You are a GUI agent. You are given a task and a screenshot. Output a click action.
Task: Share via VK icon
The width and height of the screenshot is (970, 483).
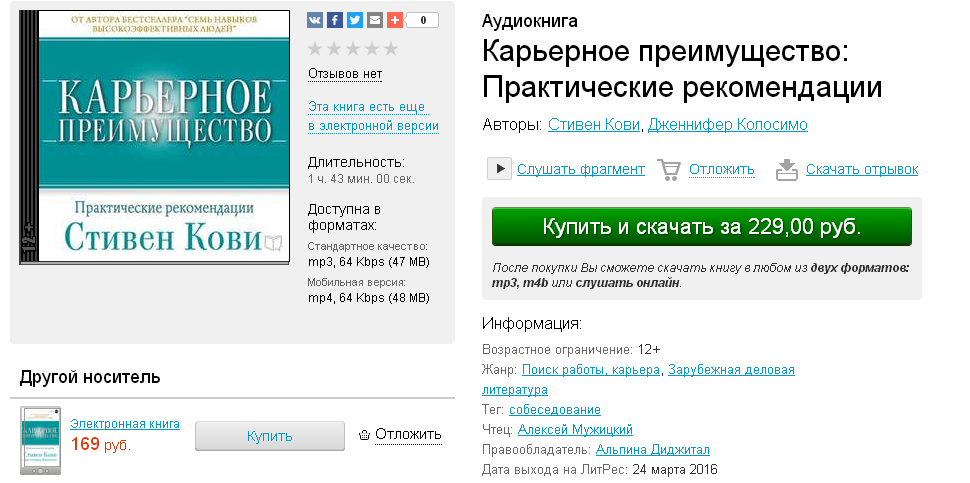[315, 20]
